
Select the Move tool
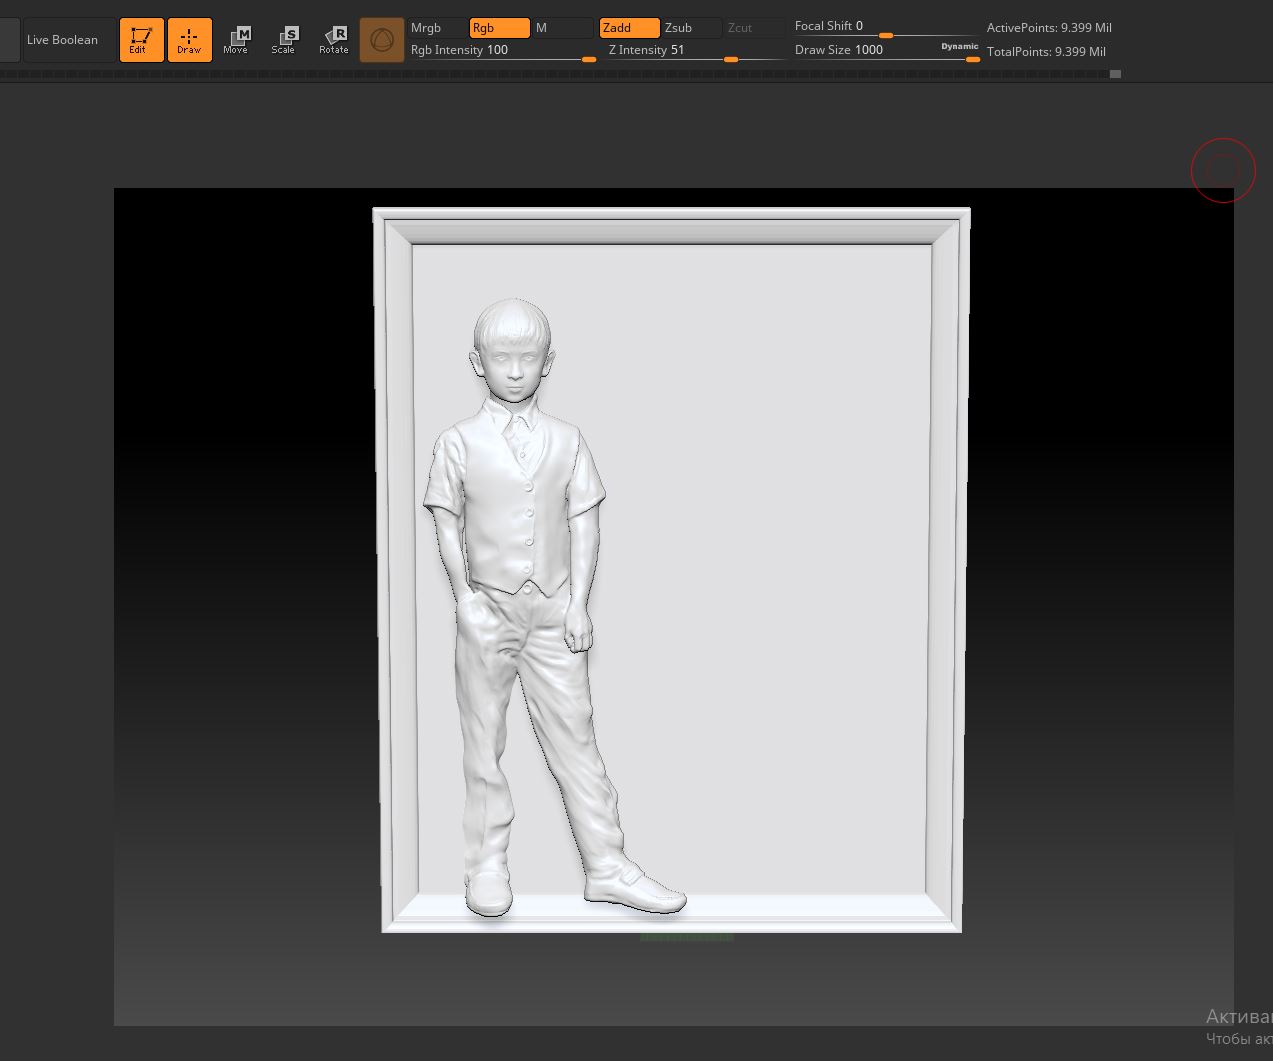coord(237,40)
